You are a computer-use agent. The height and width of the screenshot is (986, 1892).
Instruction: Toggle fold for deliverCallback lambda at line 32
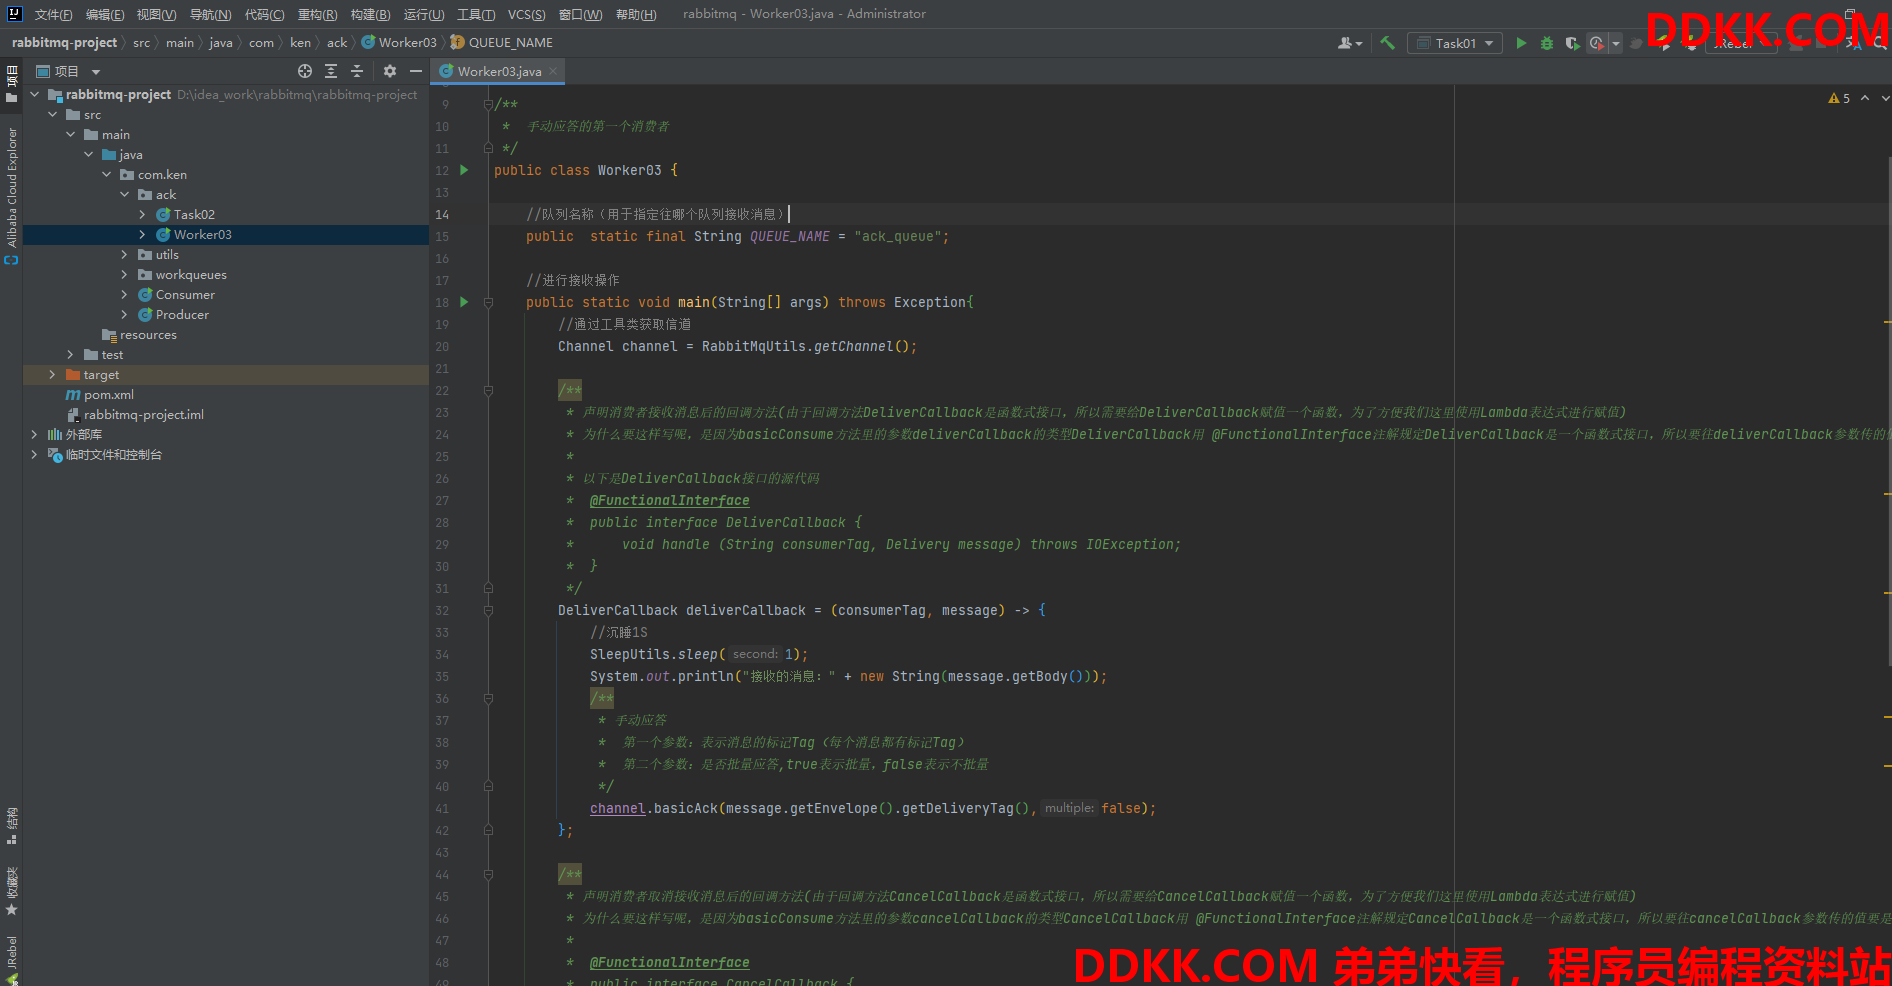click(x=488, y=610)
